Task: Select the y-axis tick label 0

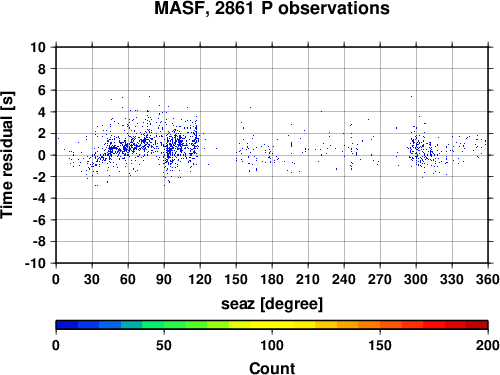Action: (x=42, y=155)
